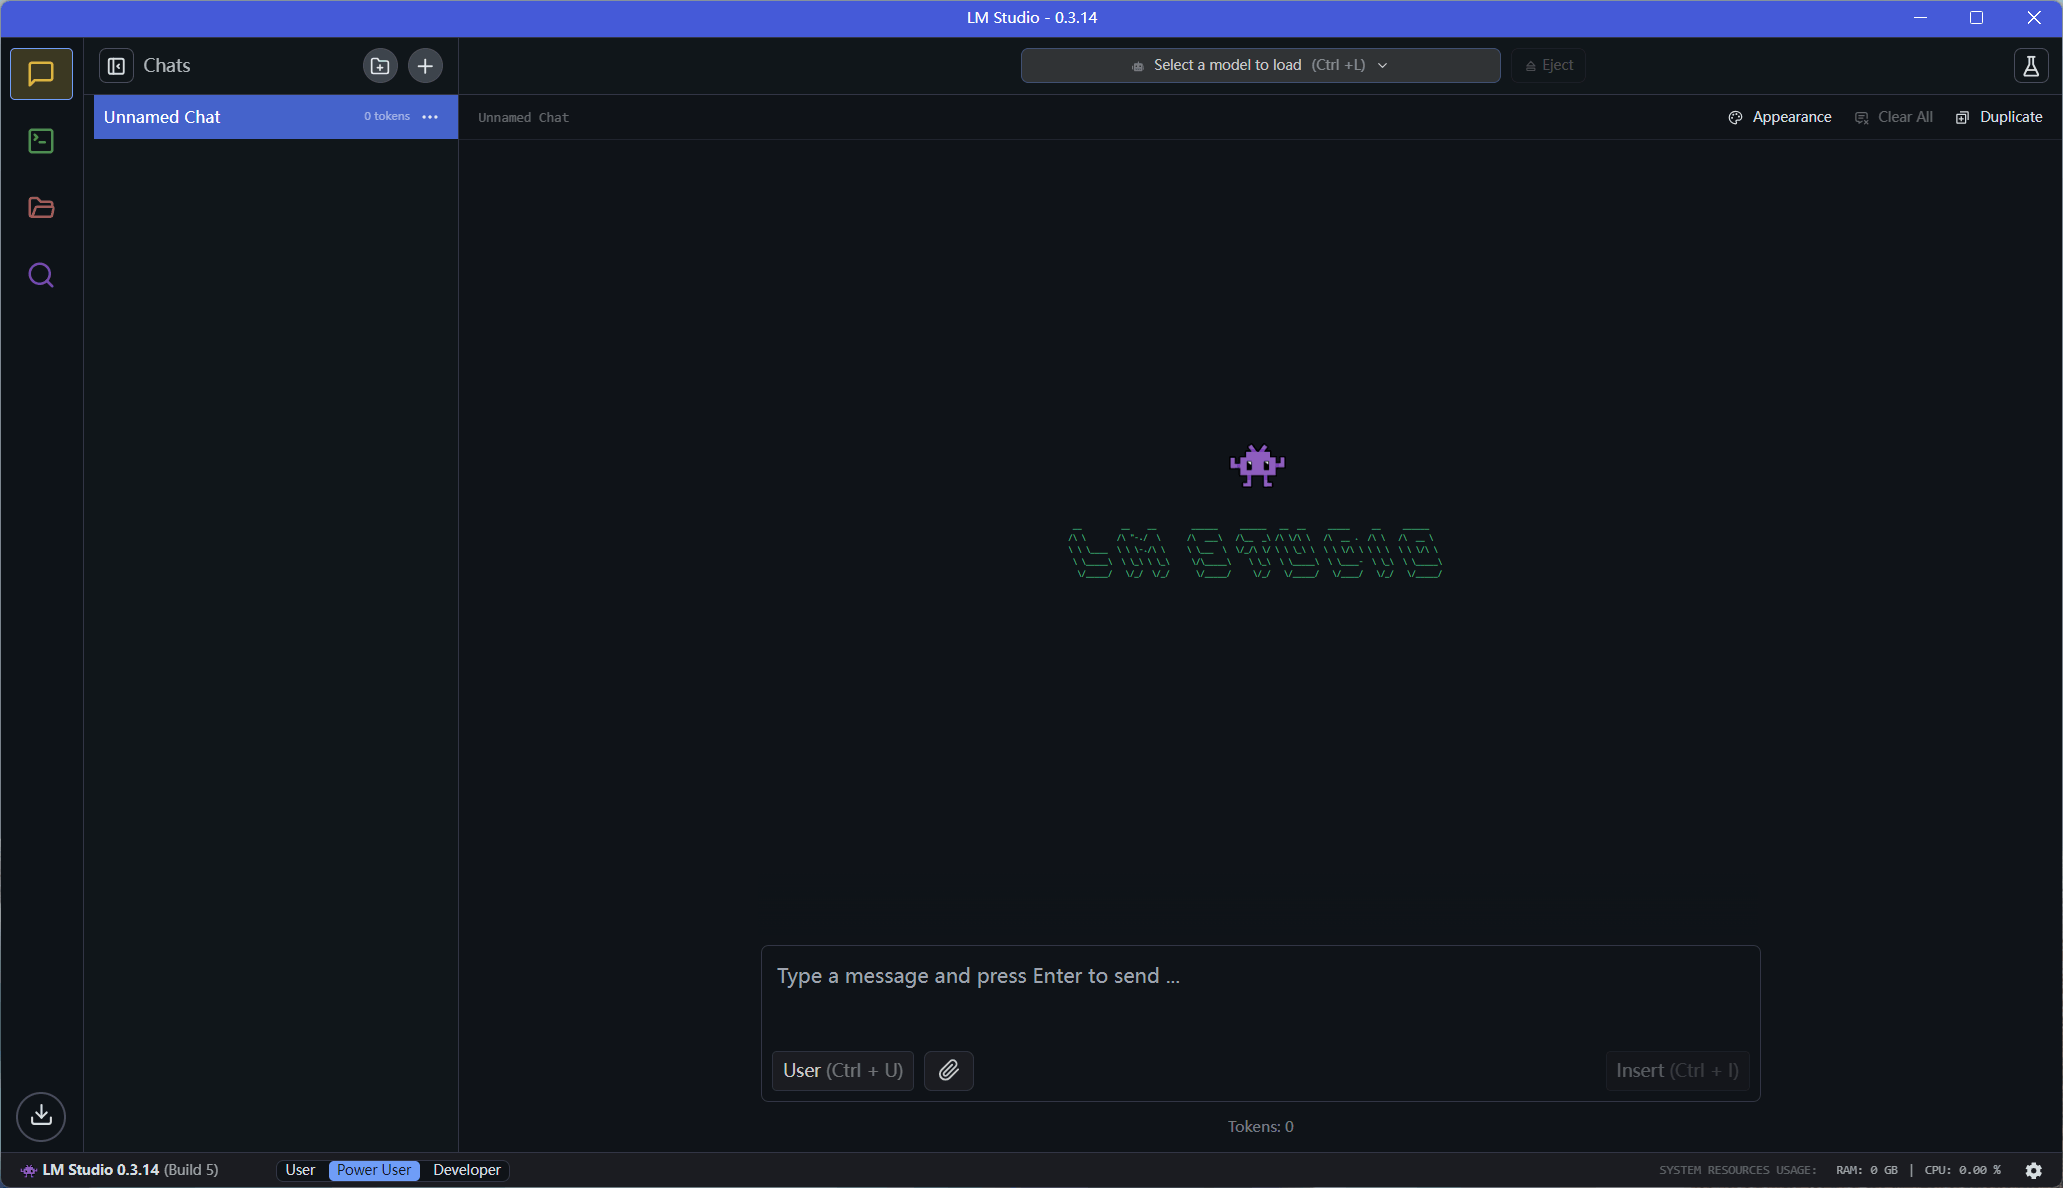The height and width of the screenshot is (1188, 2063).
Task: Switch to User mode
Action: [x=300, y=1170]
